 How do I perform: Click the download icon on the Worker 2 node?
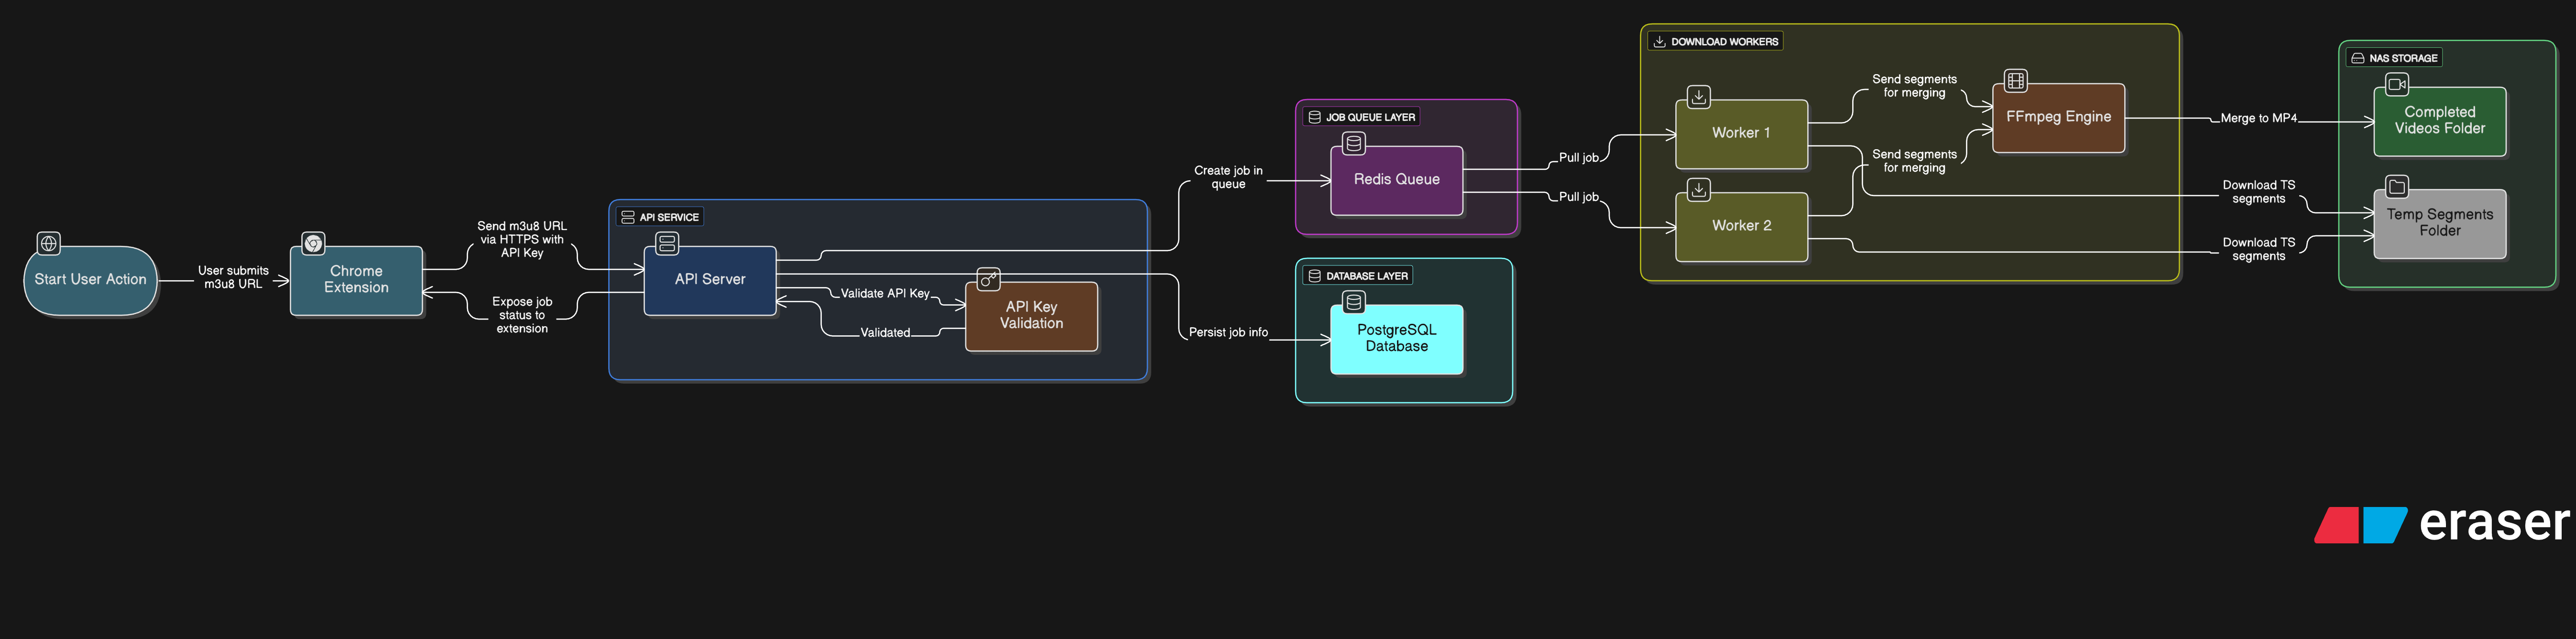coord(1698,189)
